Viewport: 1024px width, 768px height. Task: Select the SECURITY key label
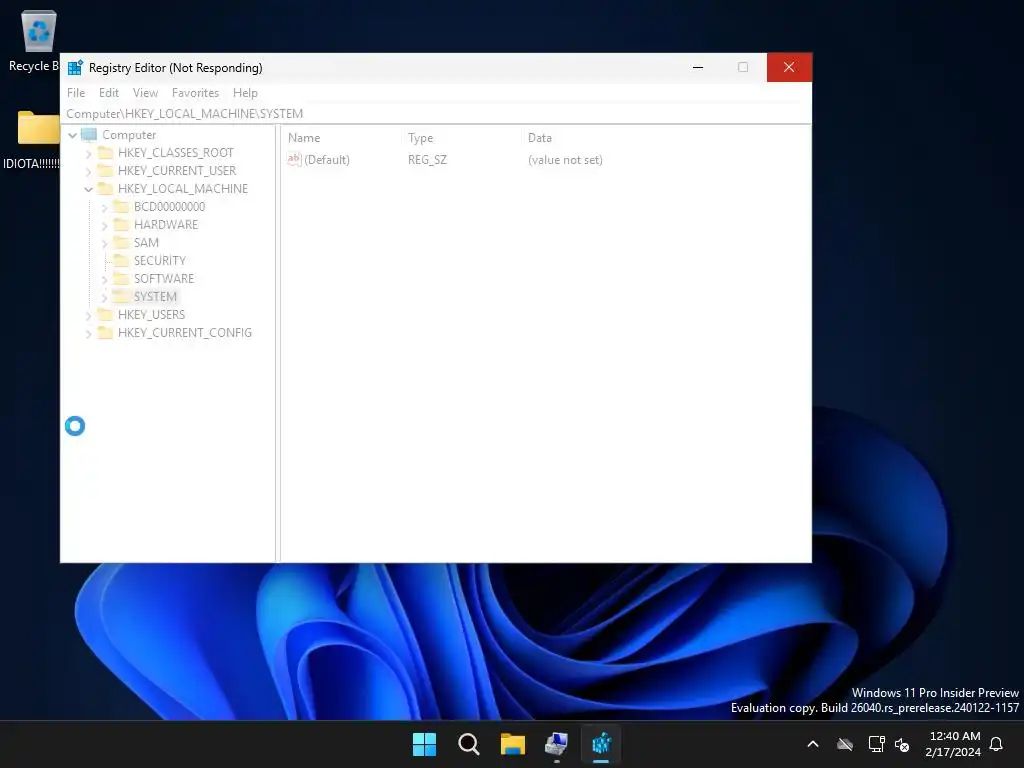[160, 261]
